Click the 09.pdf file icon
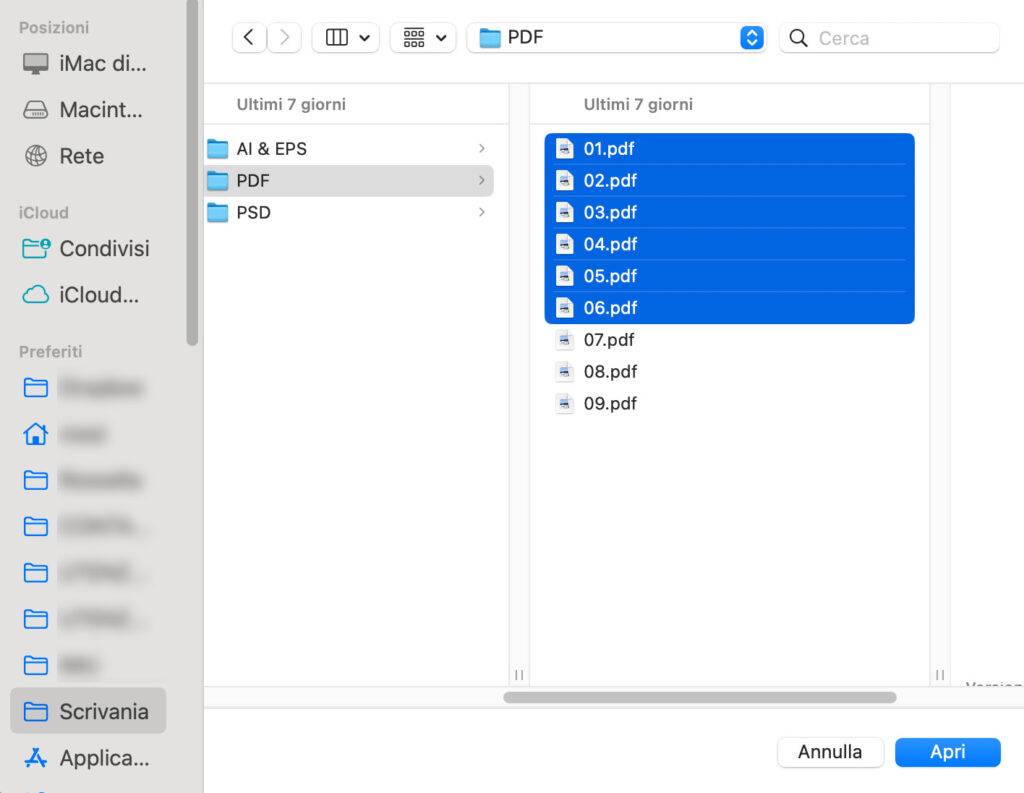1024x793 pixels. click(564, 403)
